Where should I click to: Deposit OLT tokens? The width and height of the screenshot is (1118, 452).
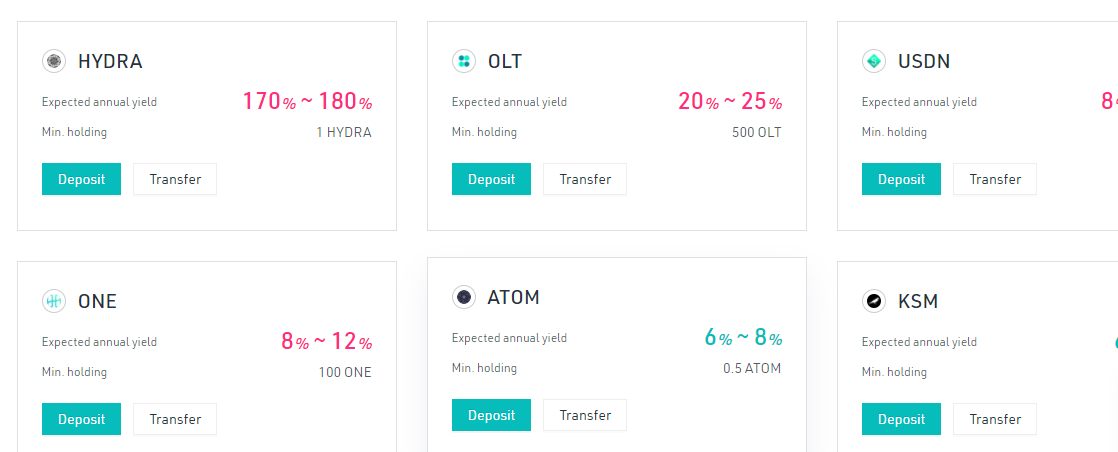pyautogui.click(x=491, y=179)
